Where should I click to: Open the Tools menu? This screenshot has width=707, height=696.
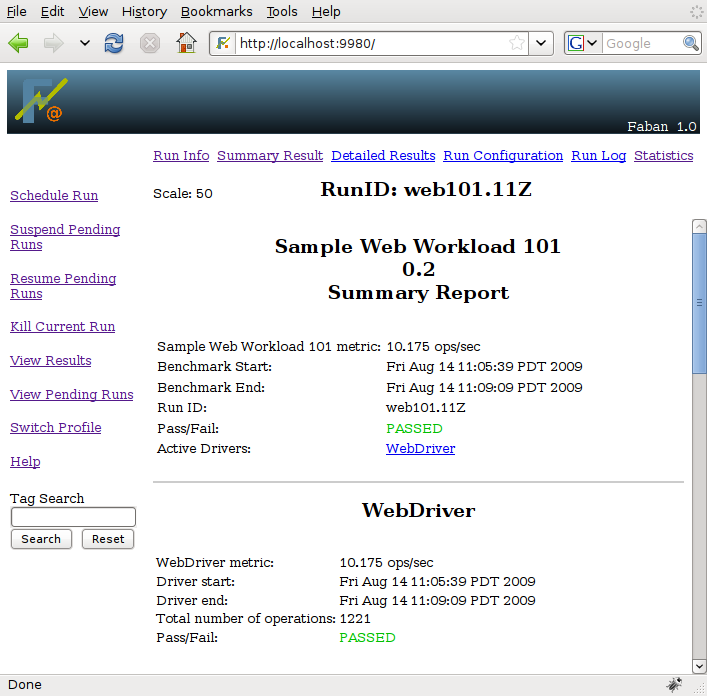282,11
